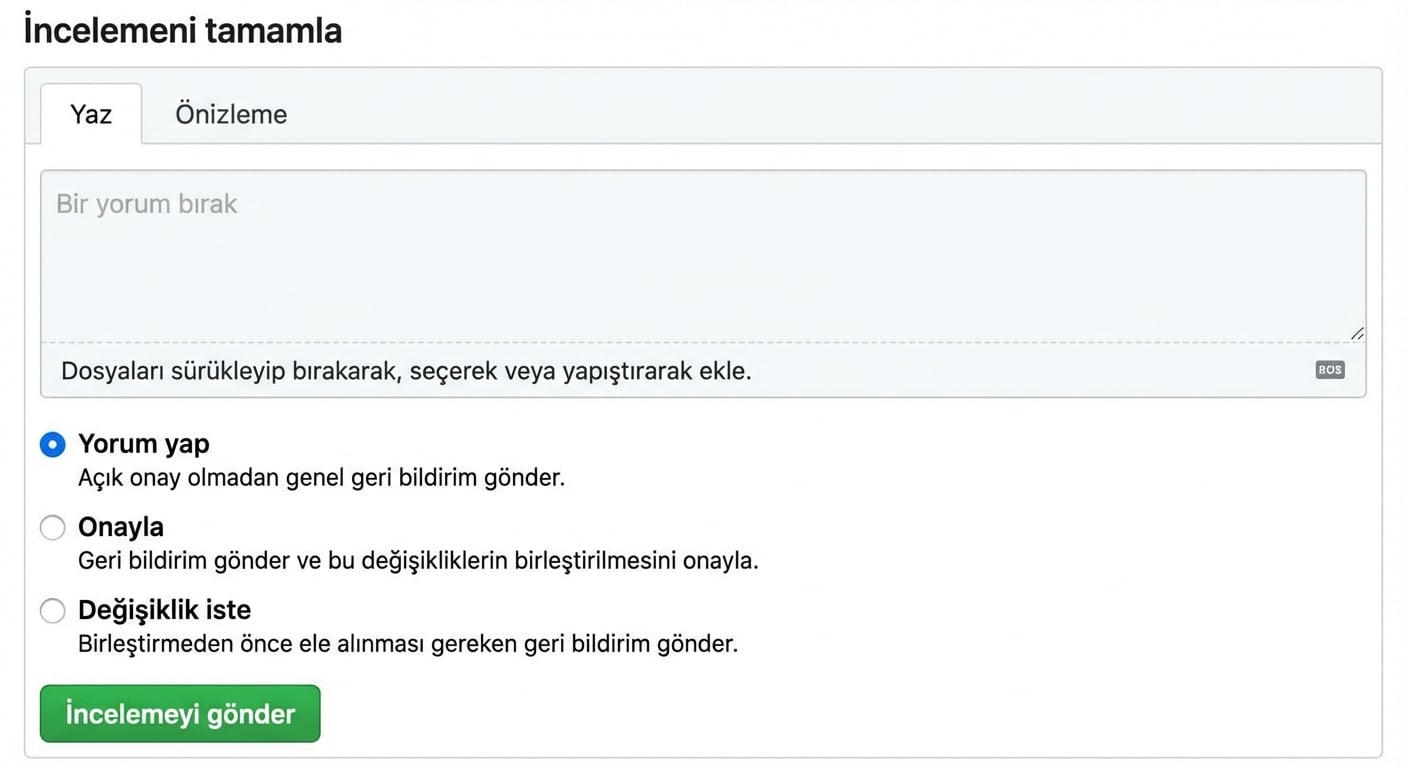Click the Değişiklik iste label text

165,610
